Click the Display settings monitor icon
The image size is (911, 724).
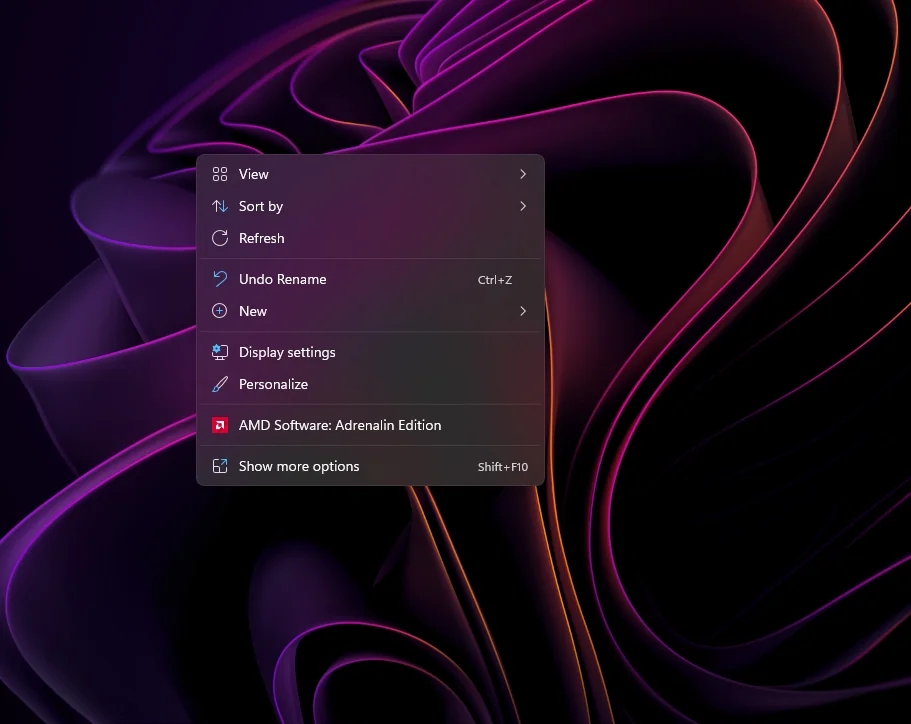pos(220,352)
